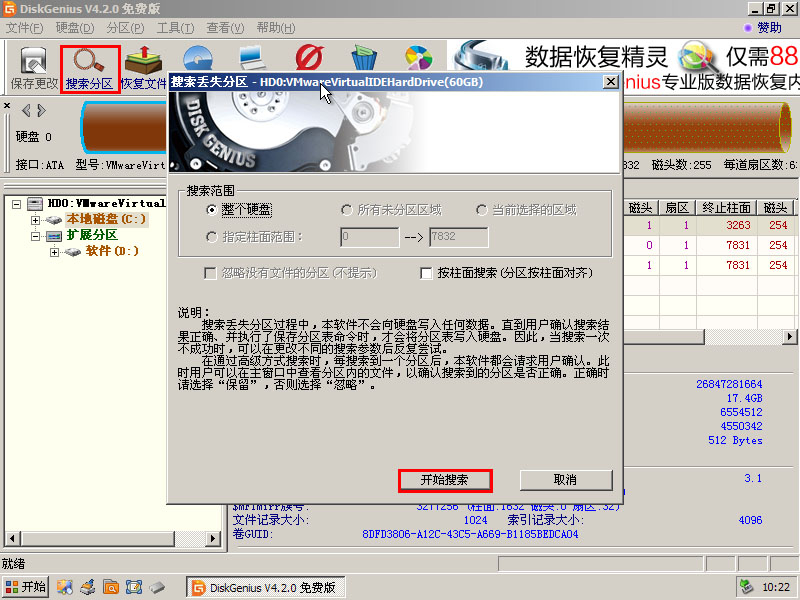Select the 整个硬盘 radio option
The image size is (800, 600).
[x=211, y=210]
